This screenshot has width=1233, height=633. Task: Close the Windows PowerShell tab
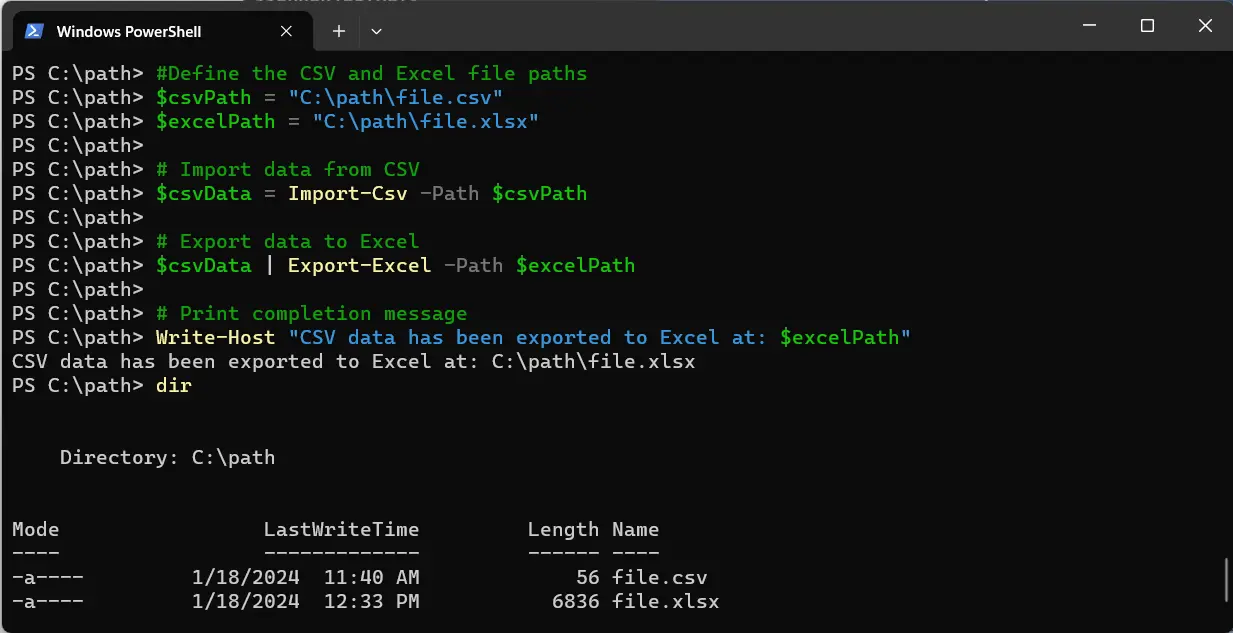[286, 31]
